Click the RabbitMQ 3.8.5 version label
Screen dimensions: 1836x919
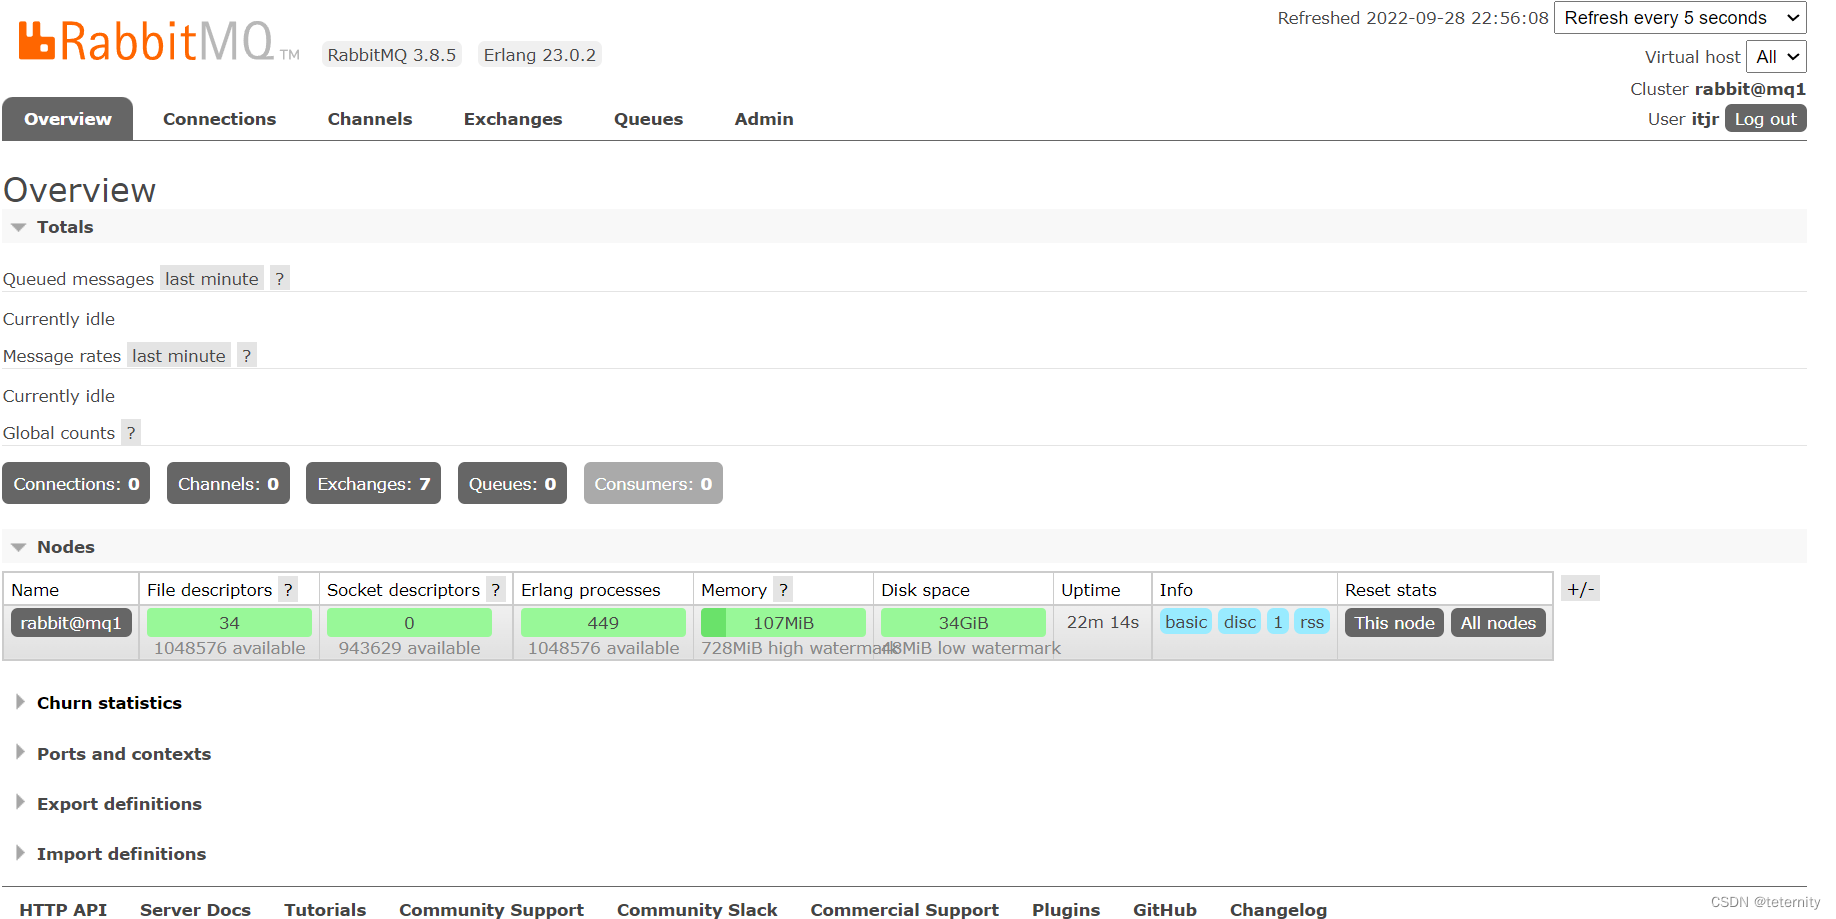[392, 55]
